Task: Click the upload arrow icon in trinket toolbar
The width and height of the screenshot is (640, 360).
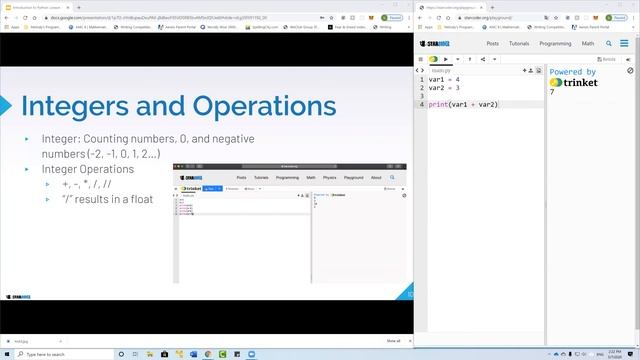Action: click(x=470, y=59)
